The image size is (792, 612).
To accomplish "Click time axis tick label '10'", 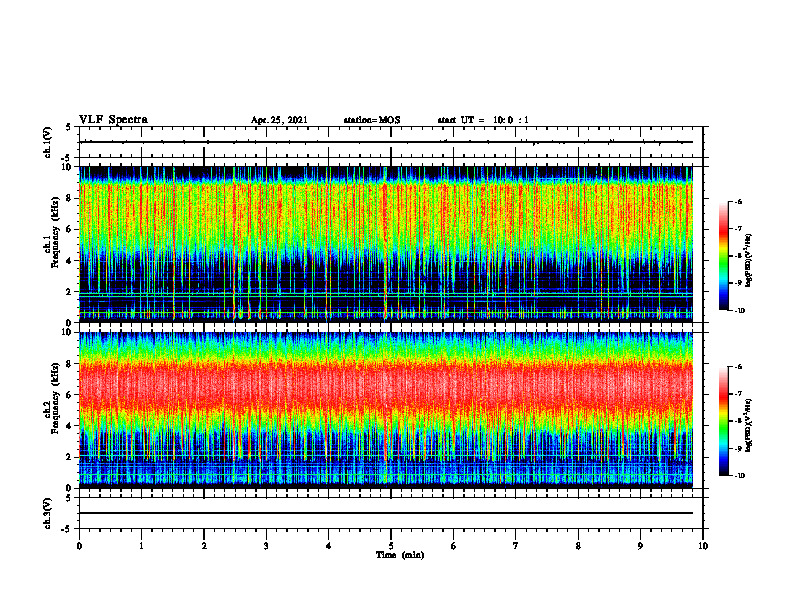I will (703, 546).
